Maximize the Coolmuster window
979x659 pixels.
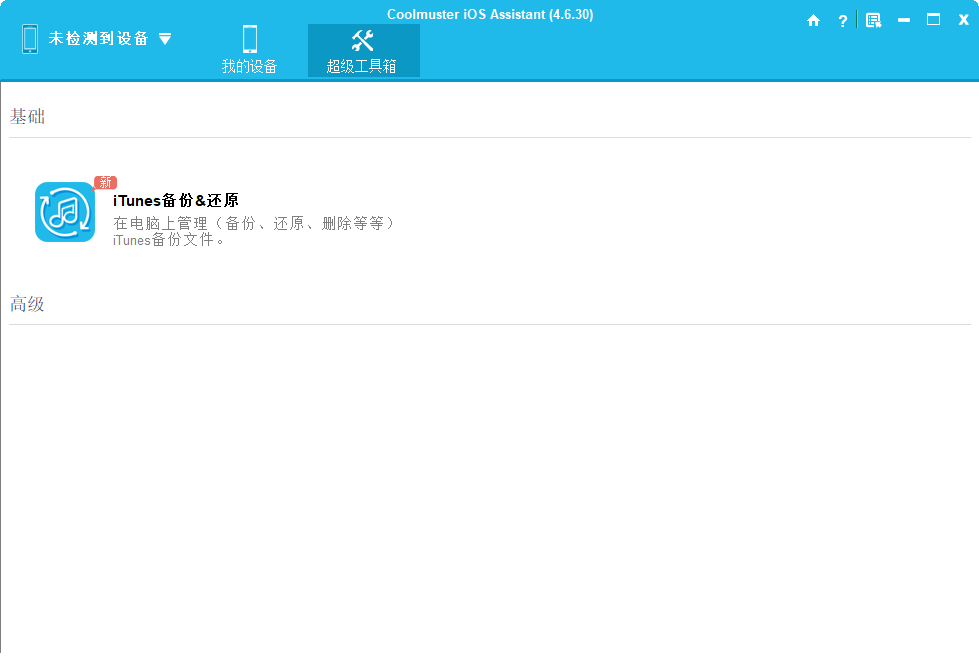pos(933,19)
